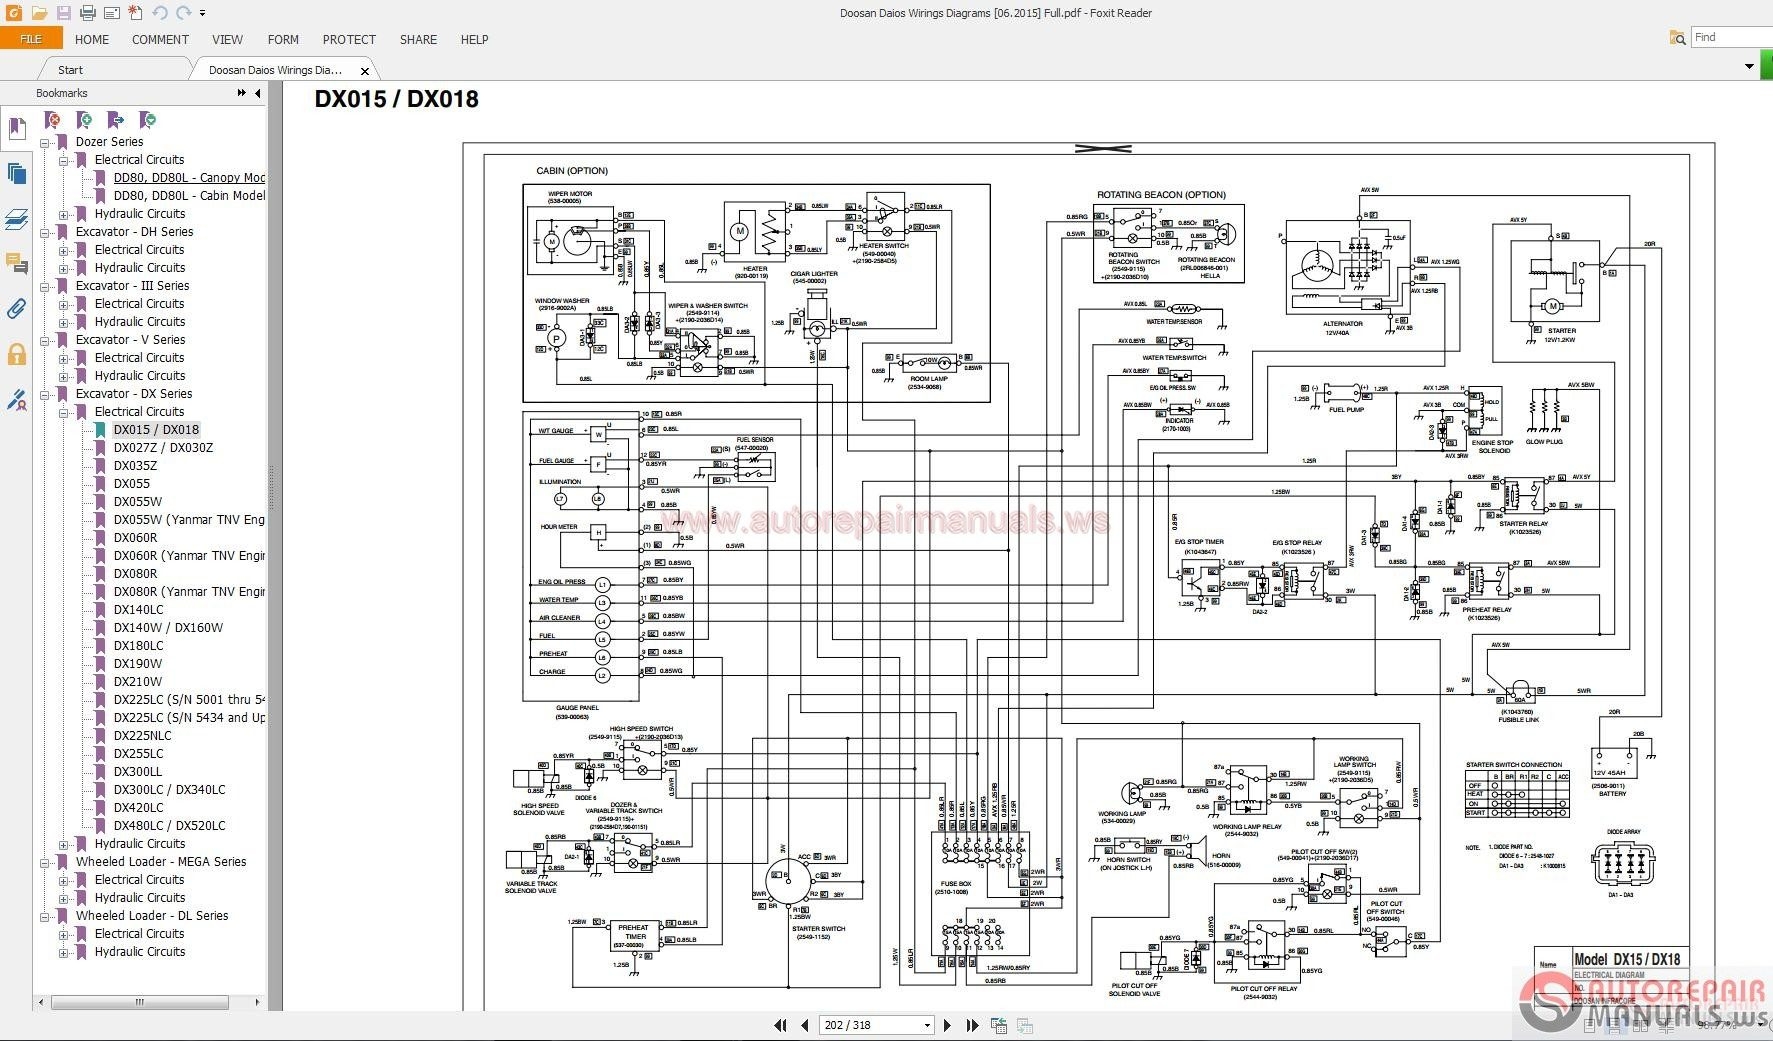
Task: Open the Attachments panel
Action: point(17,308)
